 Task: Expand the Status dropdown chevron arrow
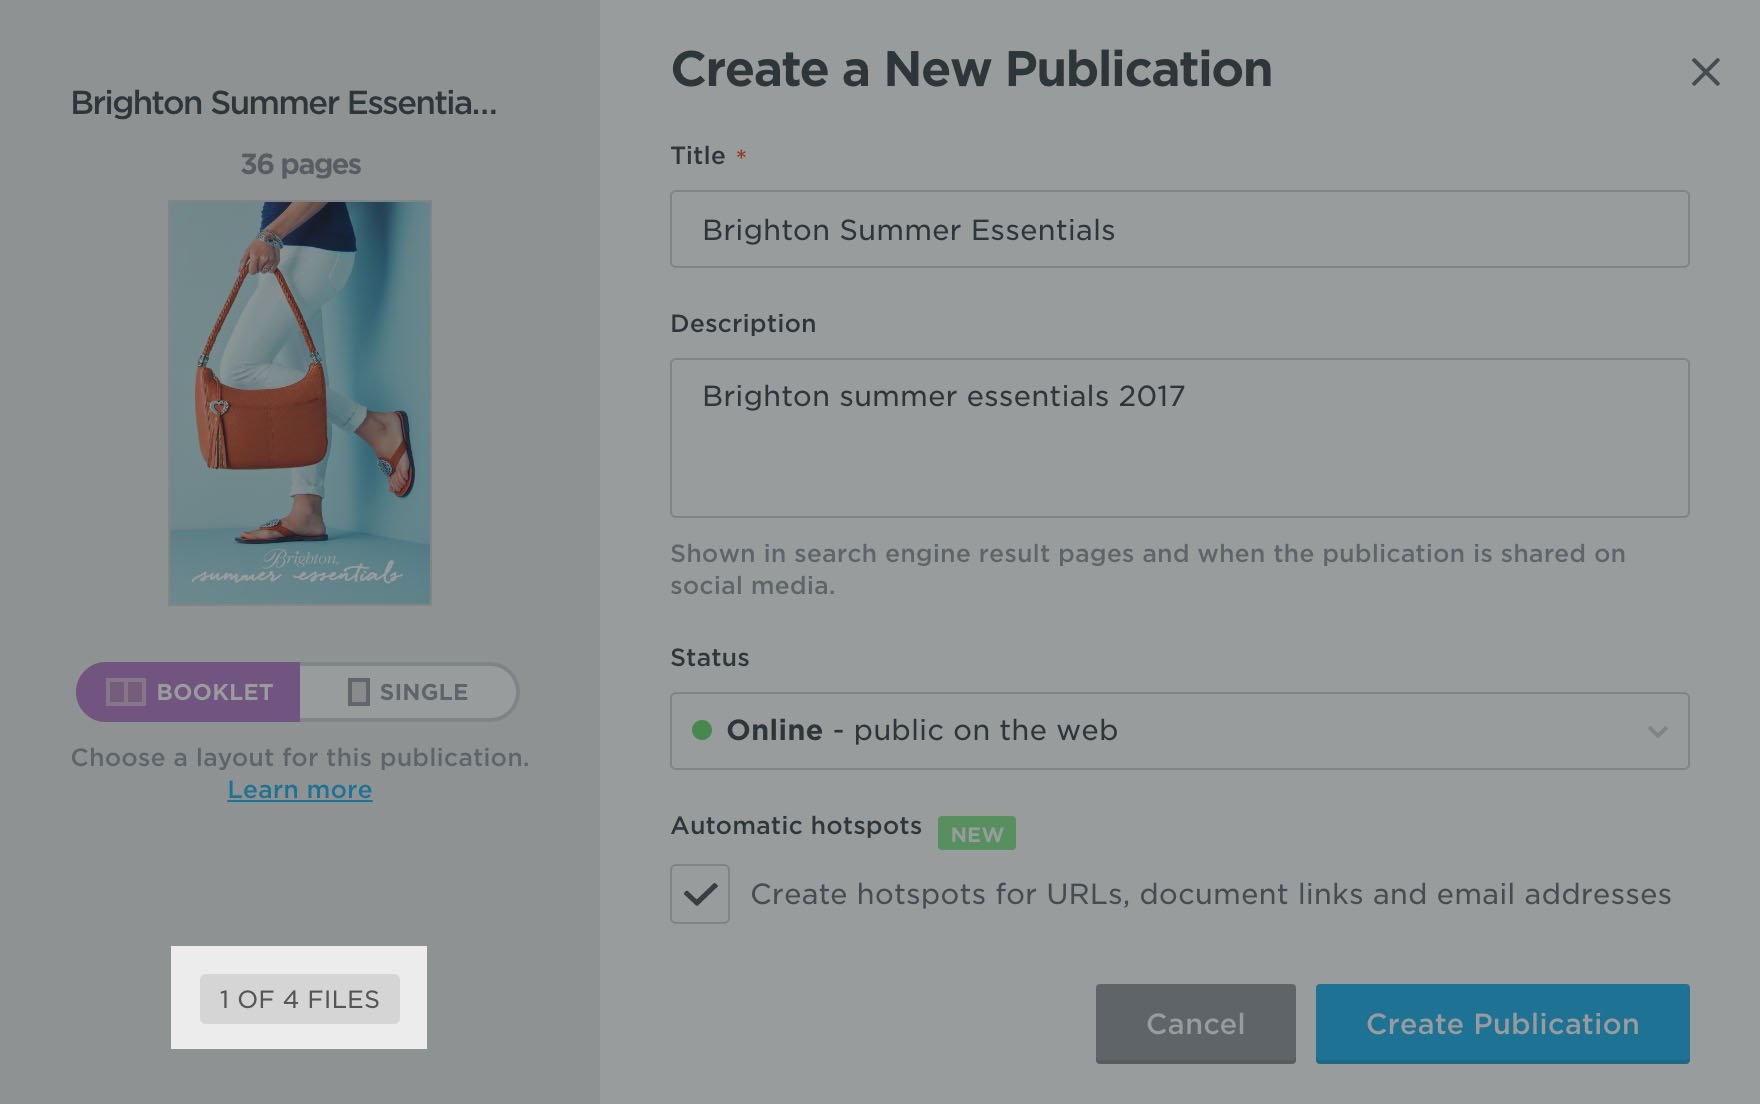[1657, 731]
